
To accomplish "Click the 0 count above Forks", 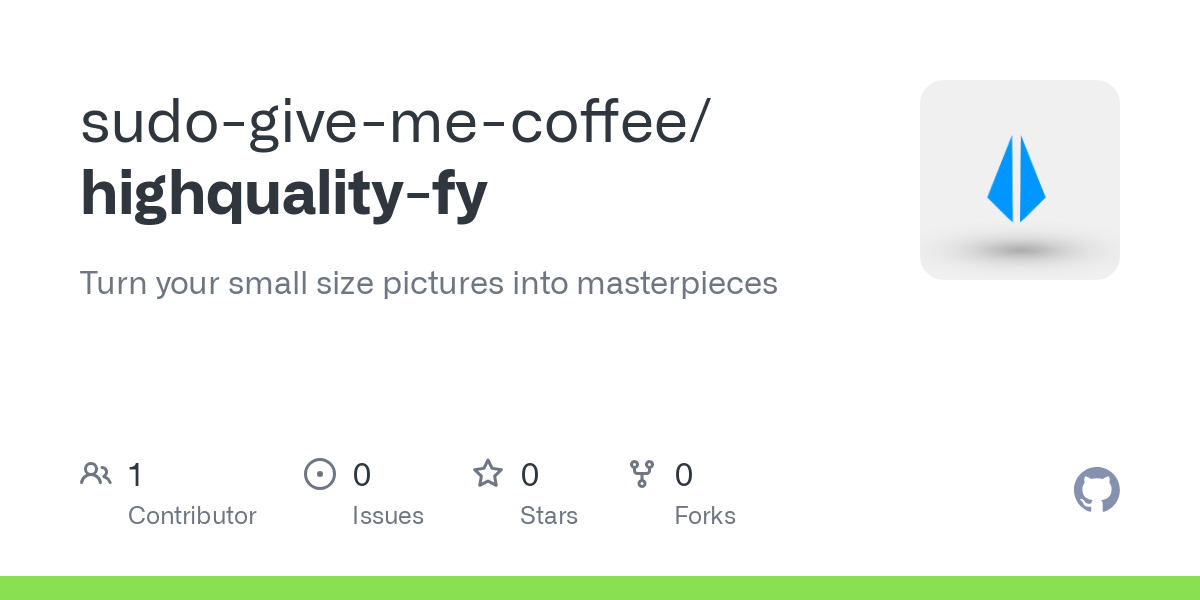I will [684, 474].
